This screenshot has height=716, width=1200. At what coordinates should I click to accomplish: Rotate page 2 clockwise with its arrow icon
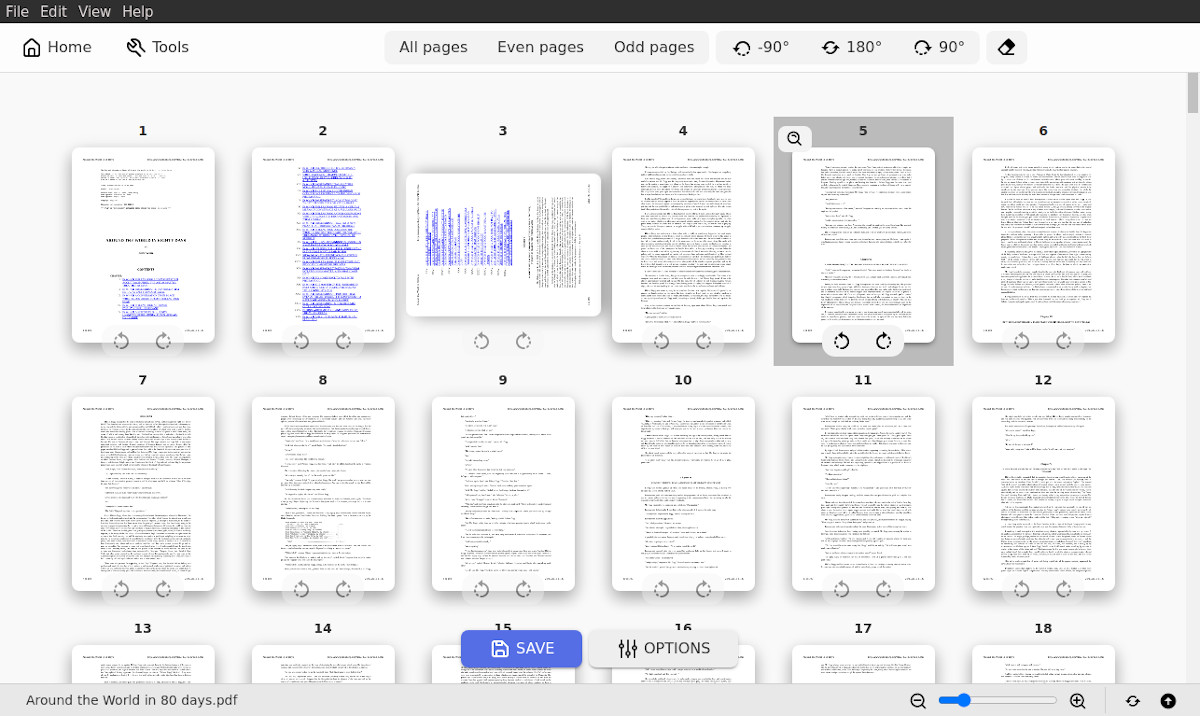click(345, 341)
